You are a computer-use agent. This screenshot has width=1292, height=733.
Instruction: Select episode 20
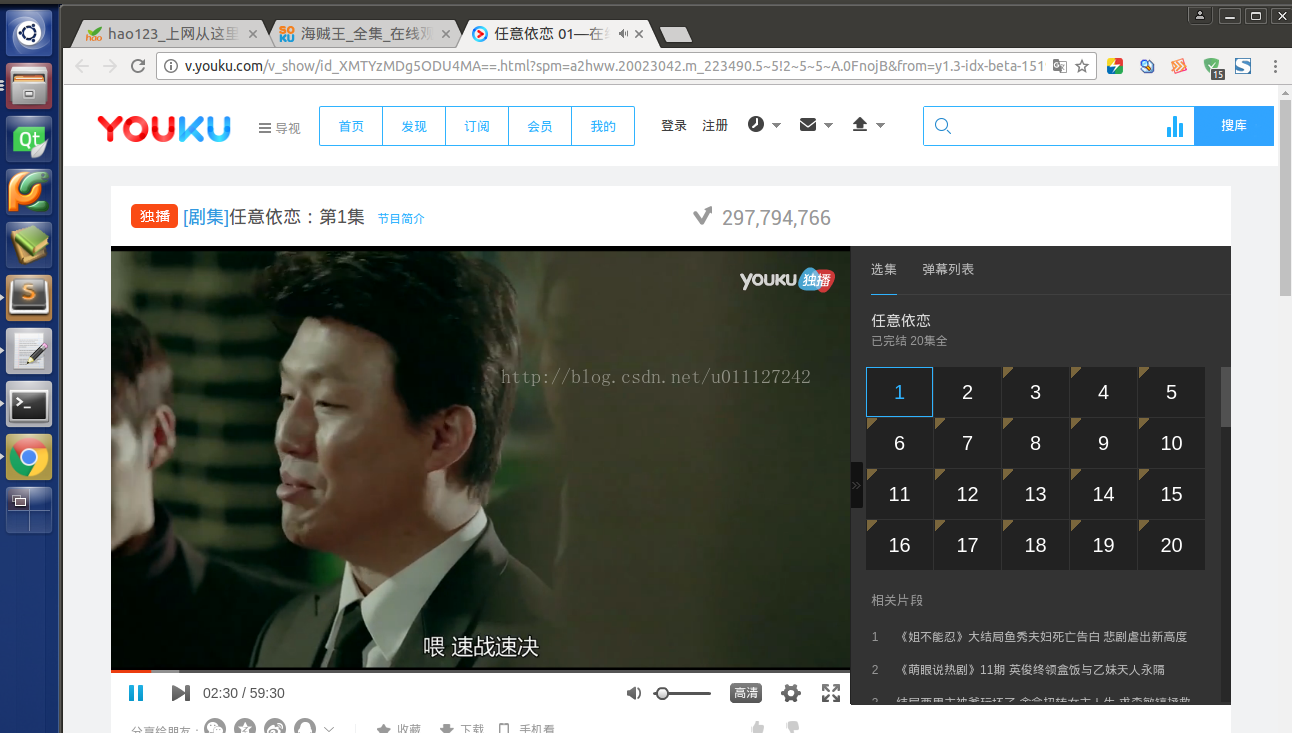pos(1171,545)
